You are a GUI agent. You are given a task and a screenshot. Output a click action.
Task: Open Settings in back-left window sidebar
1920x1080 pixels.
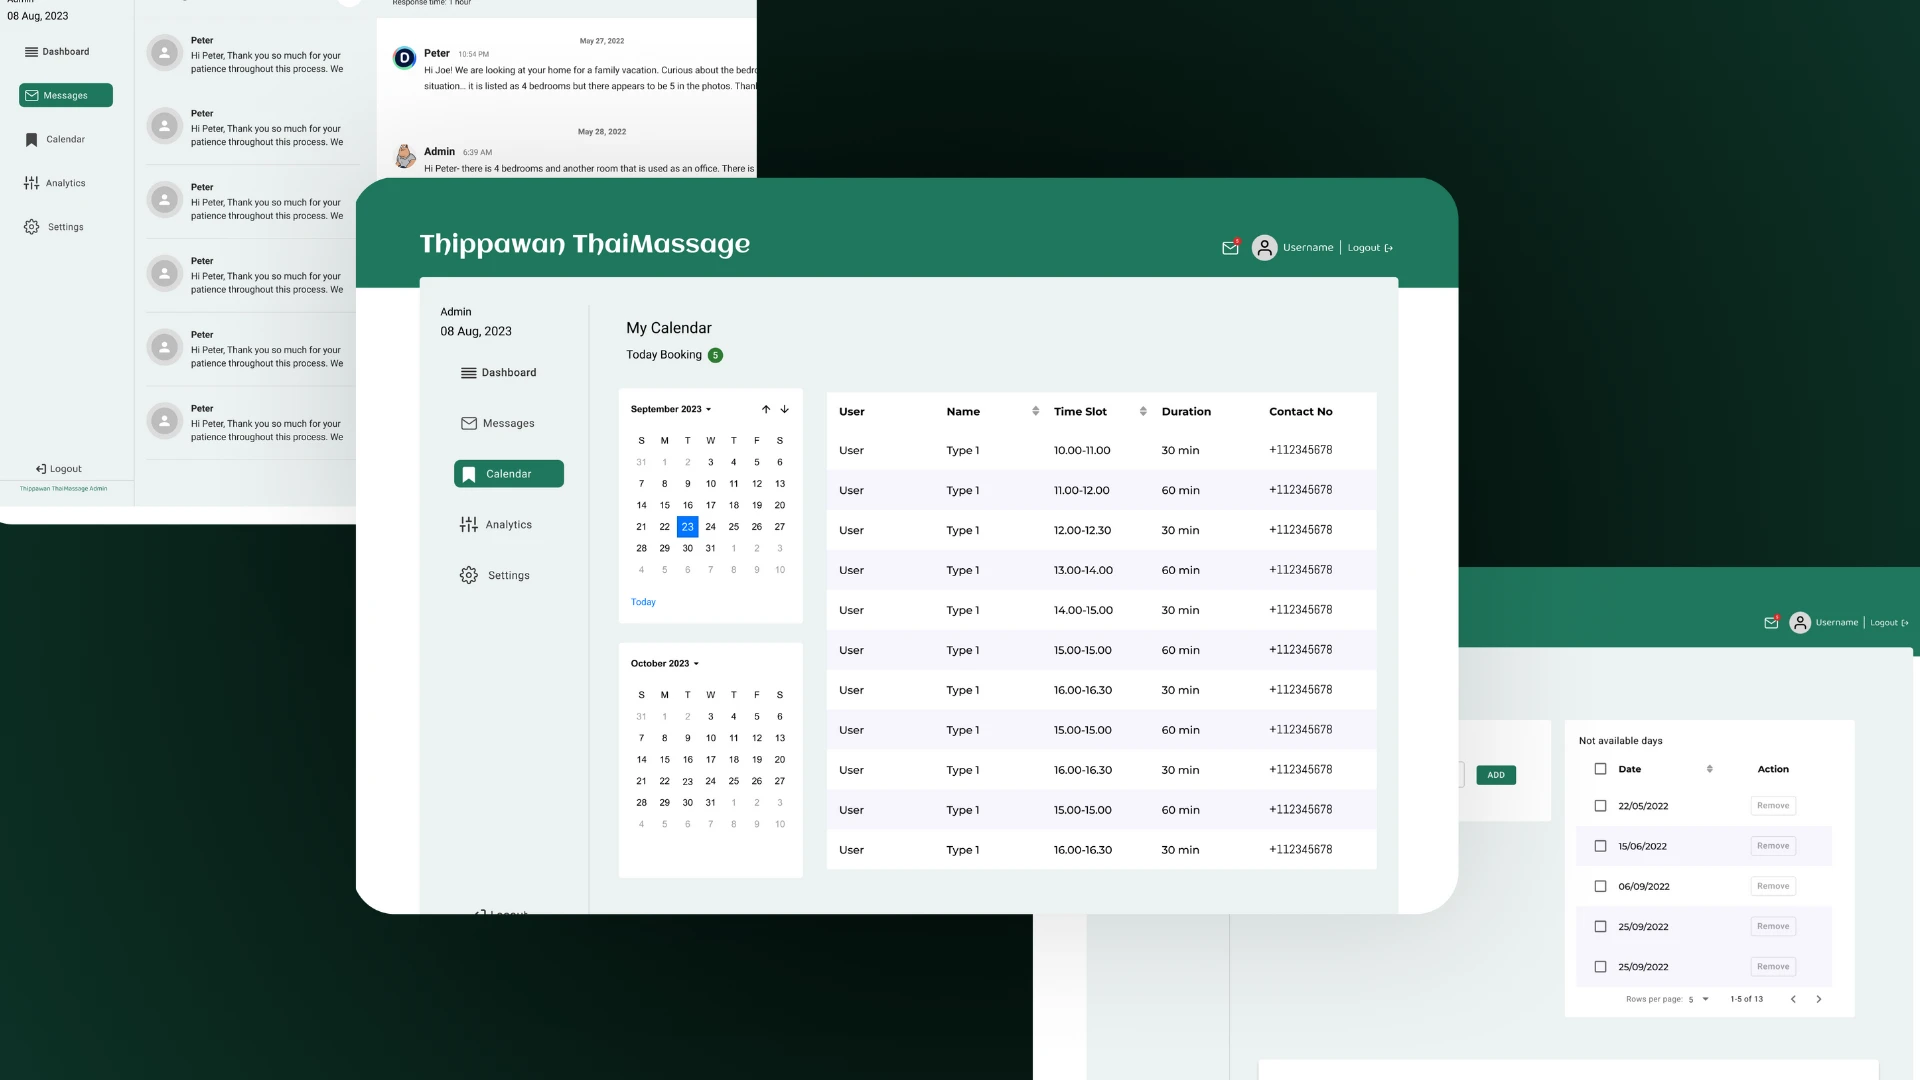(54, 227)
